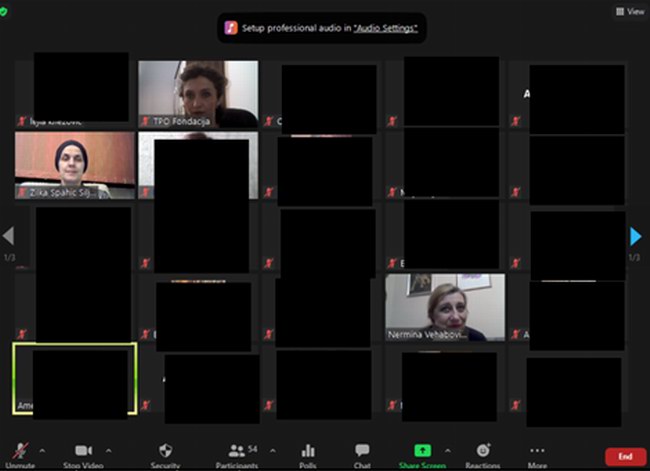650x471 pixels.
Task: Open the Security shield options
Action: pyautogui.click(x=166, y=452)
